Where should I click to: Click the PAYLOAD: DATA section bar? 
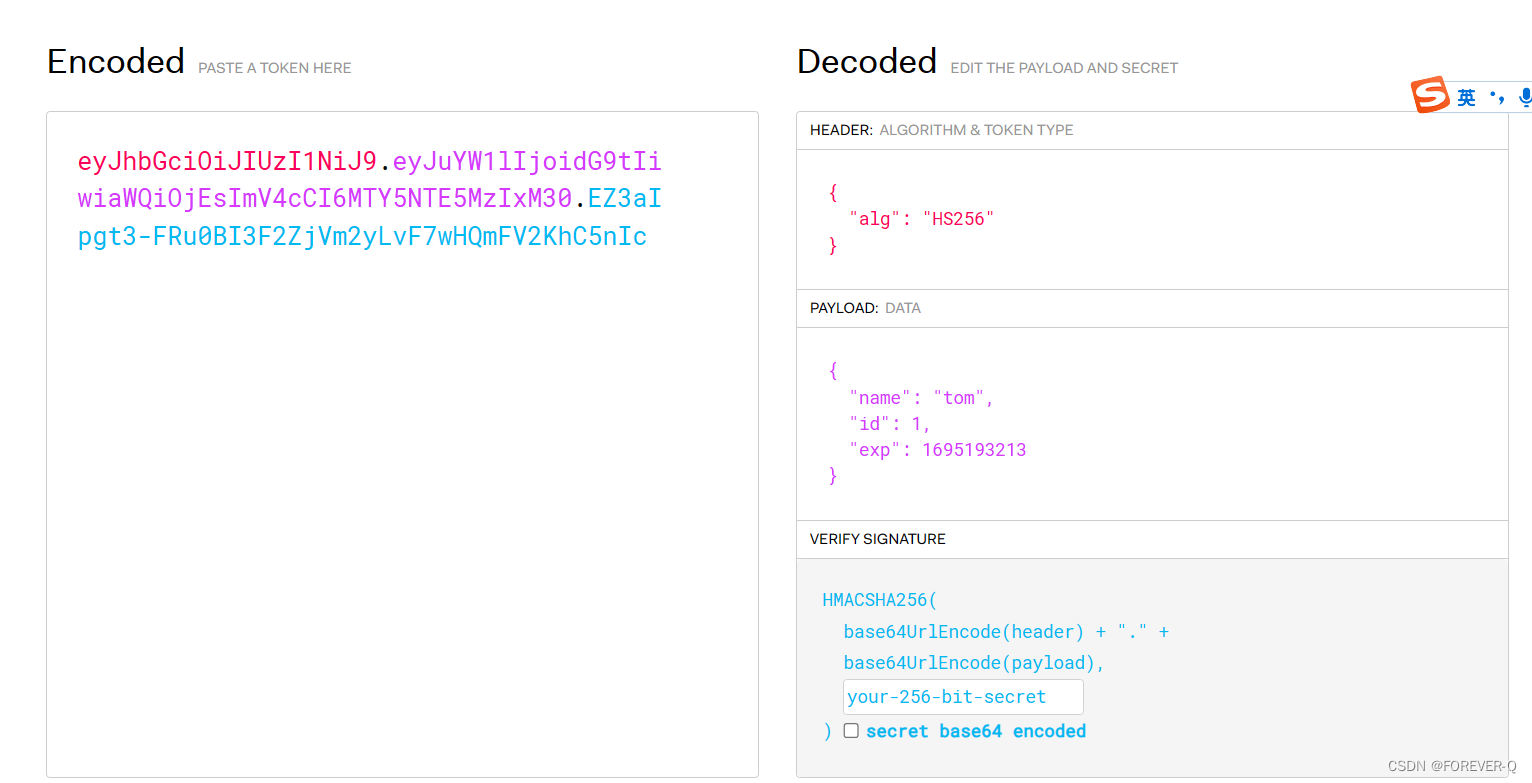pos(1150,308)
